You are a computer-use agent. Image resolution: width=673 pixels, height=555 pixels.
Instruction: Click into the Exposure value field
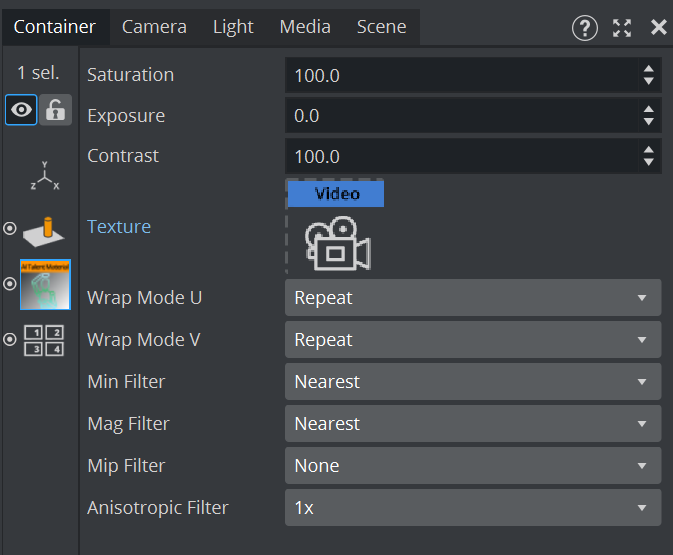(460, 116)
